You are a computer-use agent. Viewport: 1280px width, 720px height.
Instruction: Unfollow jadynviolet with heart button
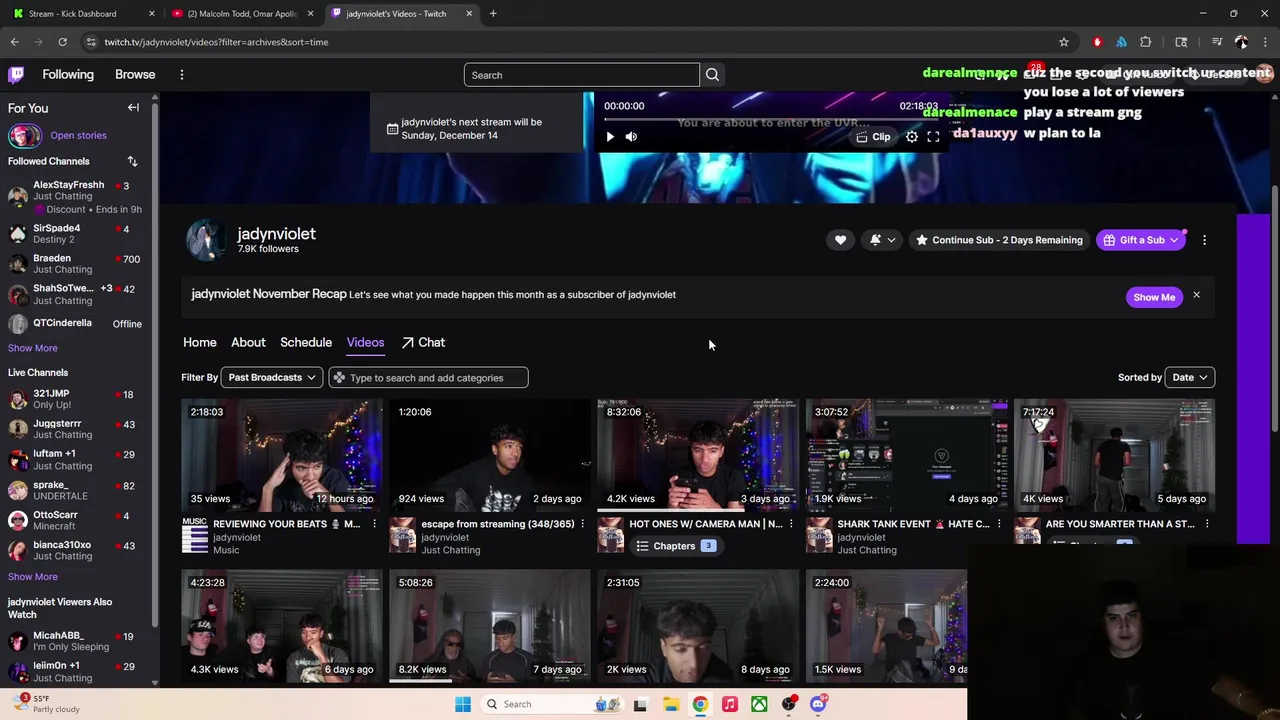coord(840,240)
